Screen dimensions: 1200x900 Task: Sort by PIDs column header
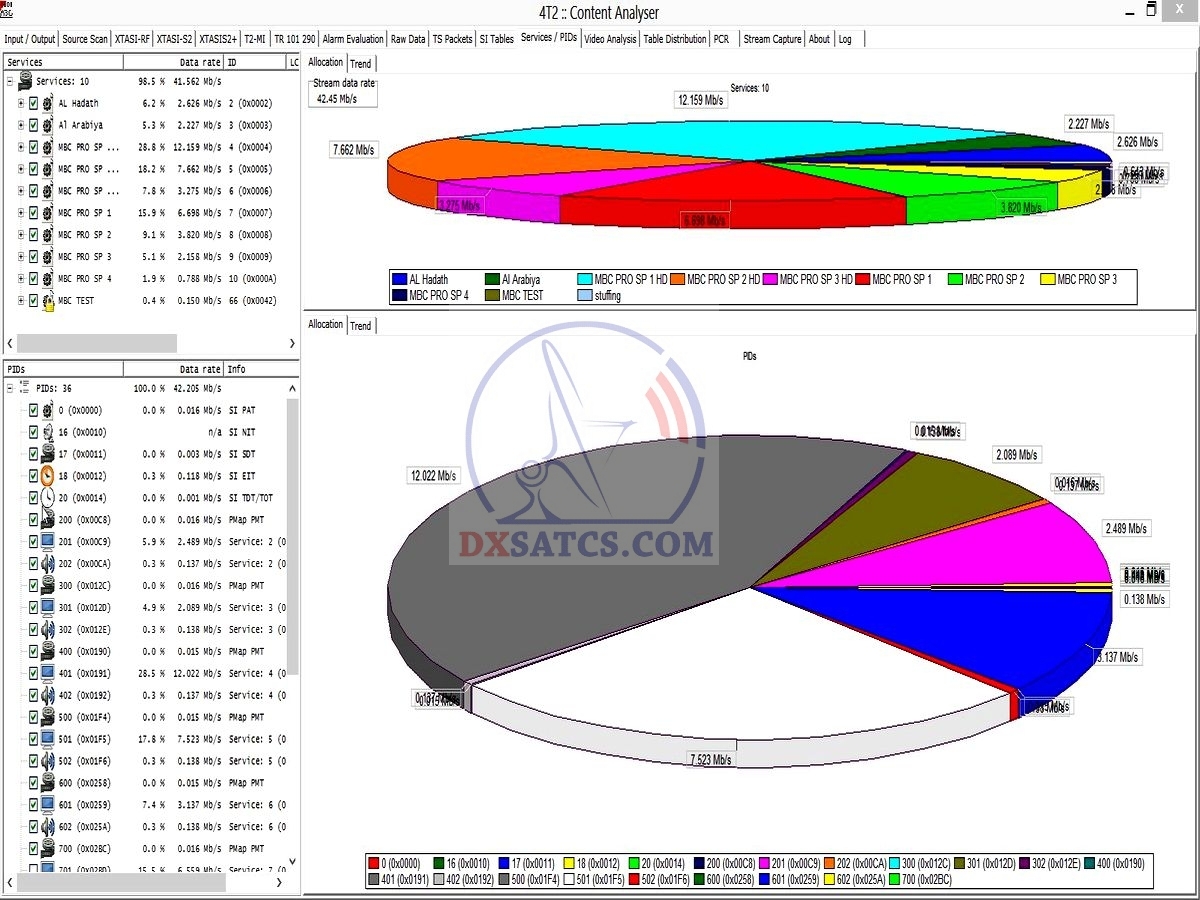63,369
